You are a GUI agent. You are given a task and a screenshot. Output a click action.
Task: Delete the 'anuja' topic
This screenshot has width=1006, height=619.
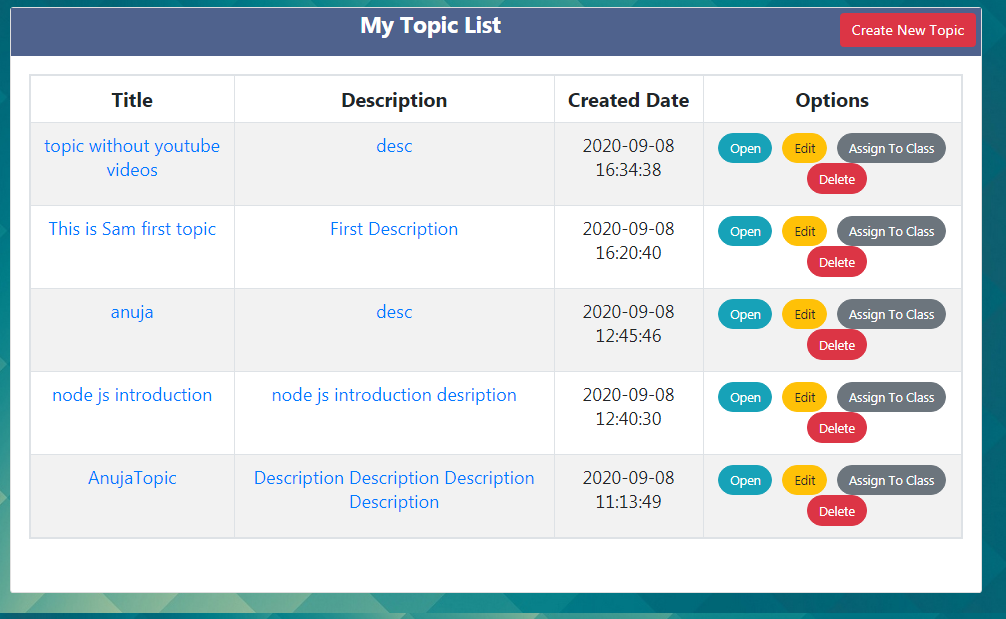click(837, 345)
